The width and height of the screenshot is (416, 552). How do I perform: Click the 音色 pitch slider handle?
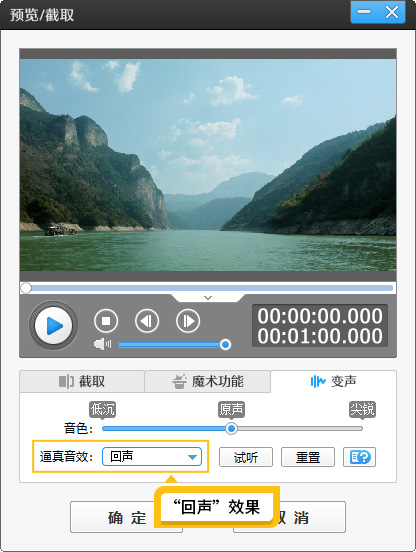(231, 428)
